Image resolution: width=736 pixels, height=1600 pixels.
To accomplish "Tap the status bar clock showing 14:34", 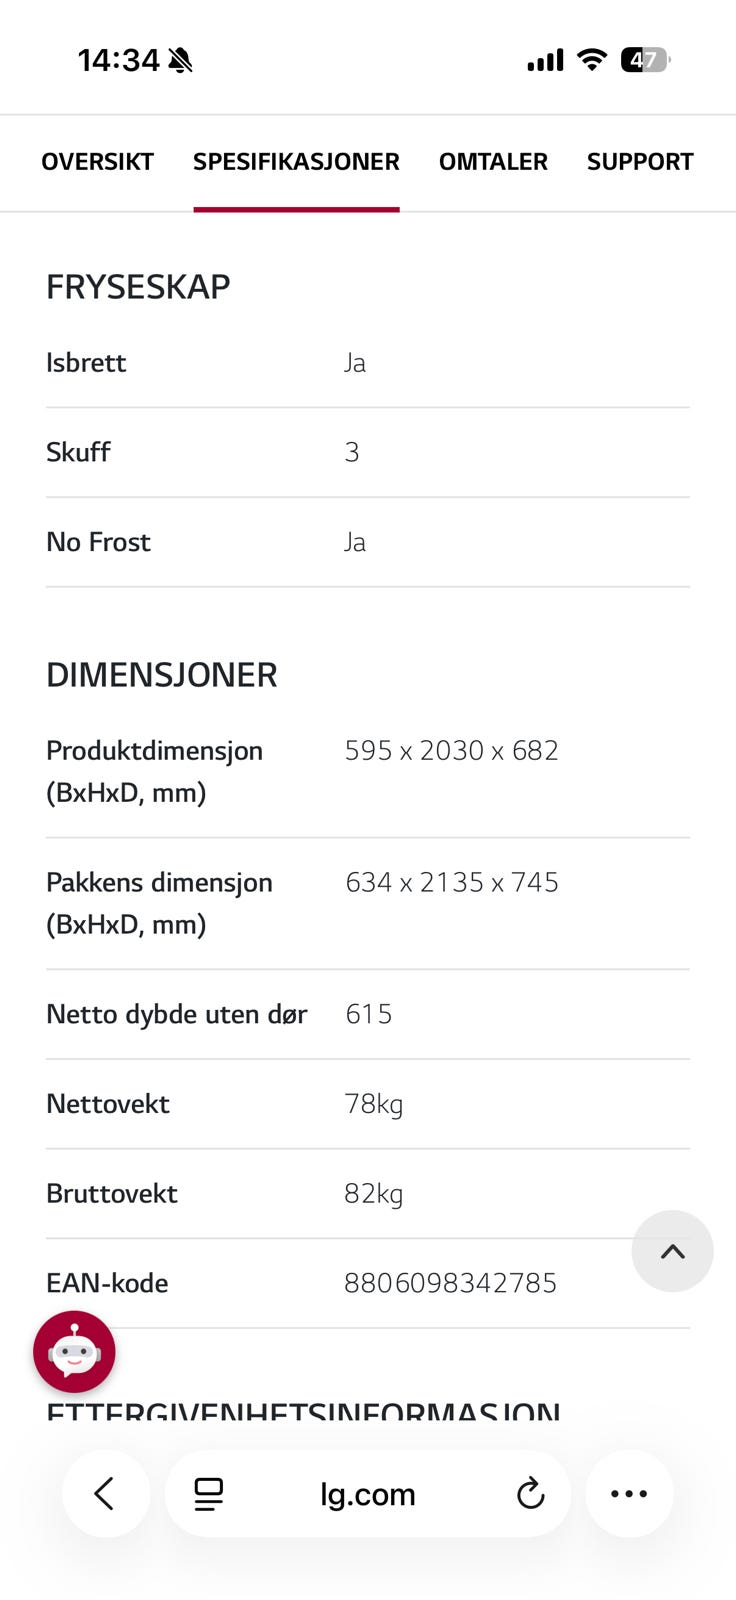I will tap(118, 61).
